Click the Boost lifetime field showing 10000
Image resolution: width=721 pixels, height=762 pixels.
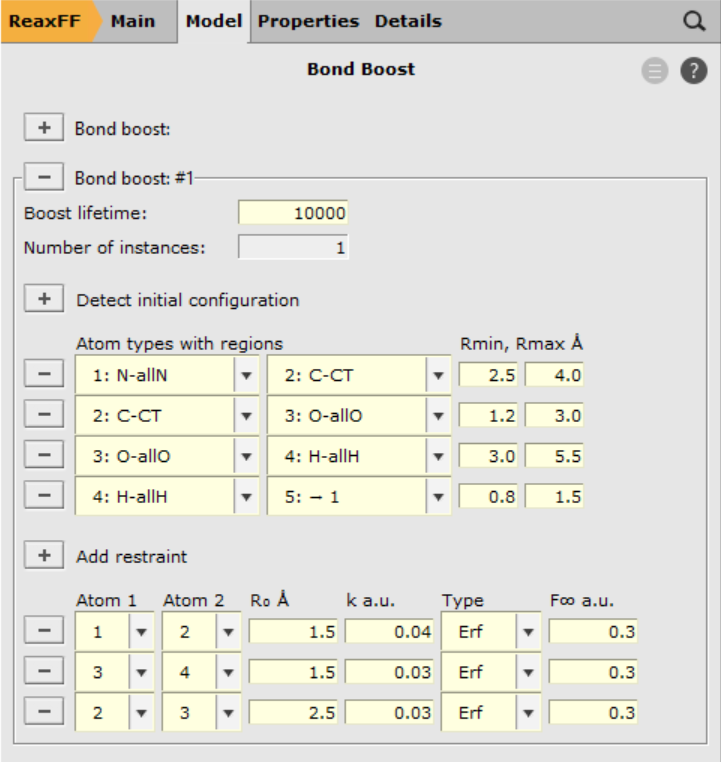[x=293, y=213]
